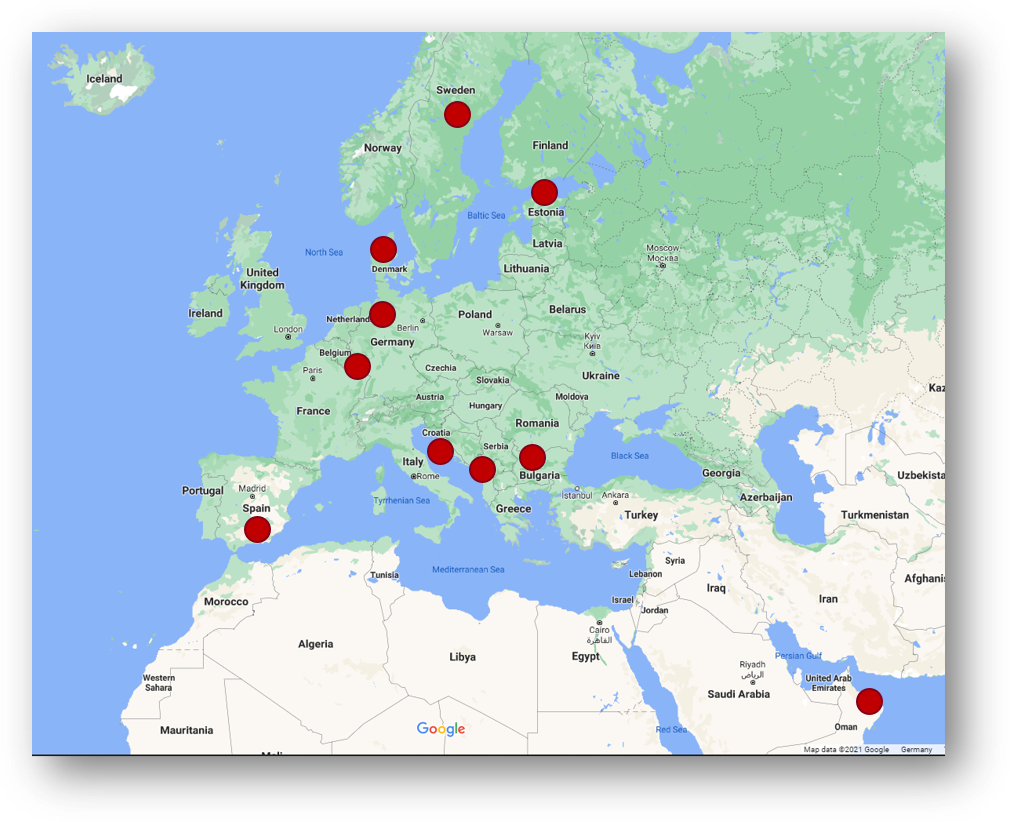
Task: Select the red marker south of Serbia
Action: point(482,469)
